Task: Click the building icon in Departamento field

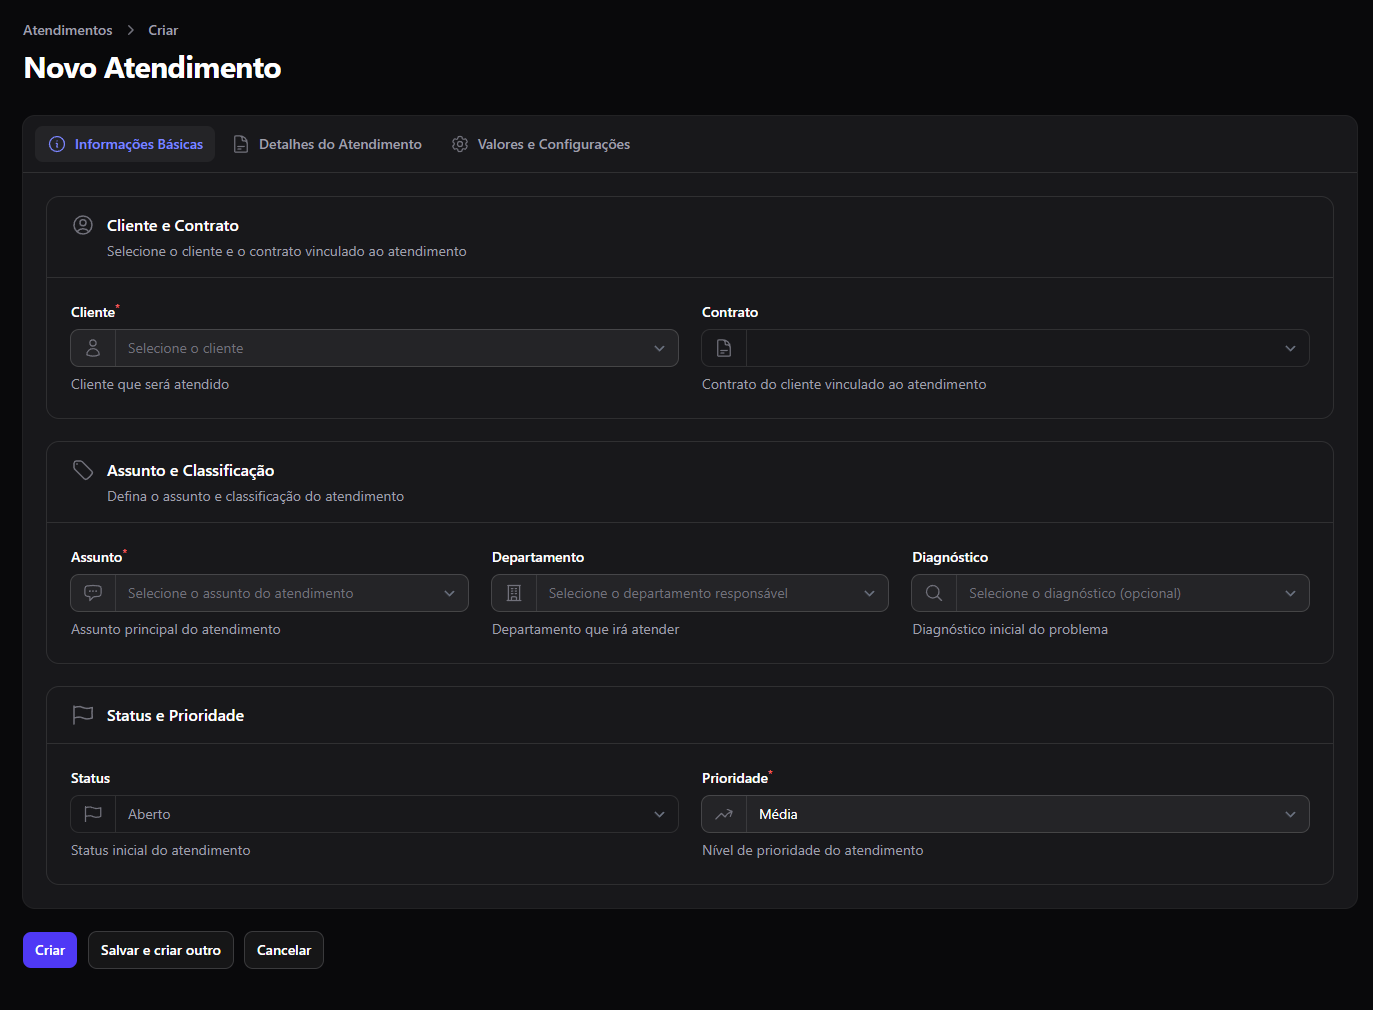Action: [514, 593]
